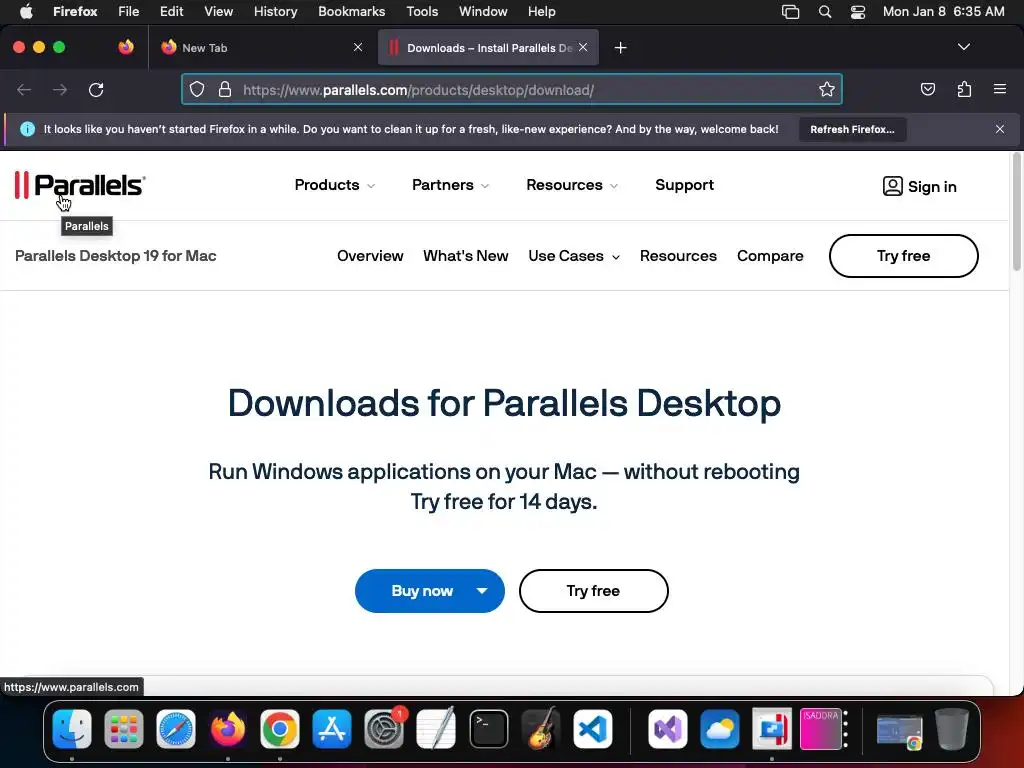The image size is (1024, 768).
Task: Click the forward navigation arrow
Action: point(60,89)
